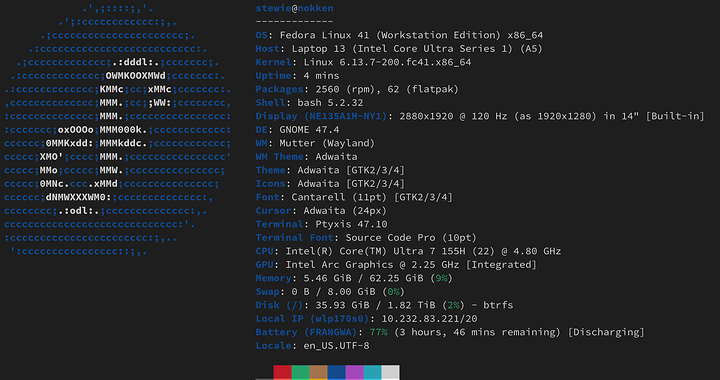Click the Terminal Font line Source Code Pro
This screenshot has height=380, width=720.
(366, 238)
